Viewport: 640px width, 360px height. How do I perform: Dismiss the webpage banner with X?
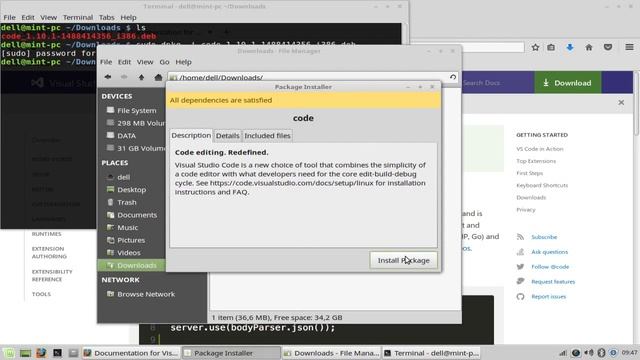621,102
